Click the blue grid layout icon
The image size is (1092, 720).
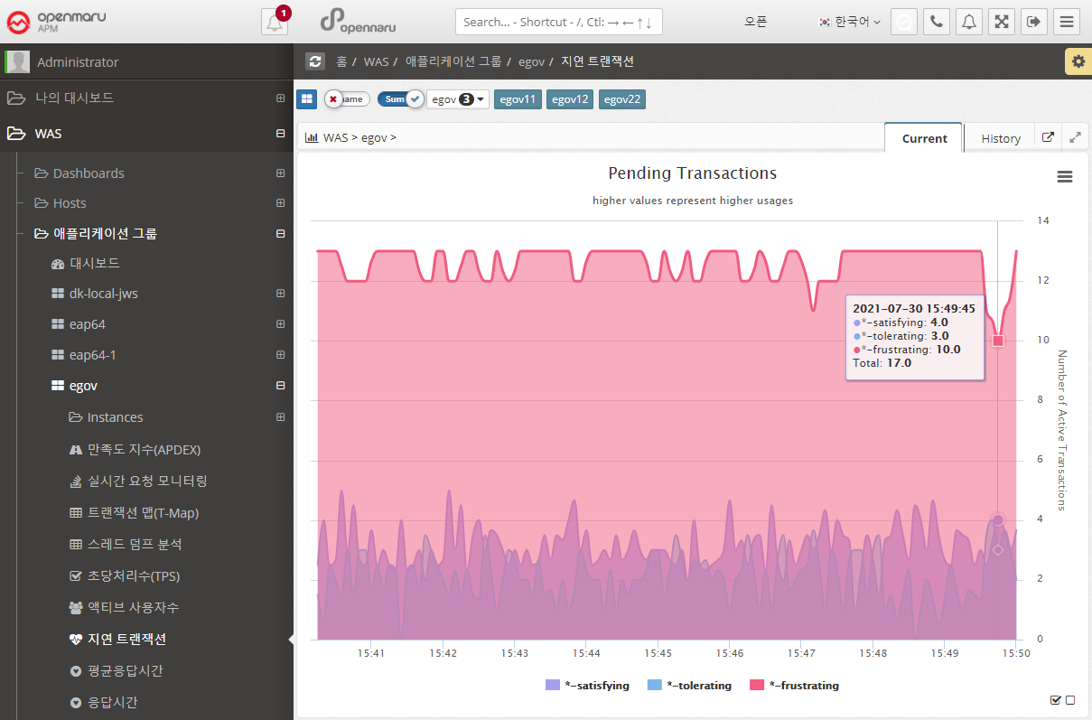click(x=306, y=99)
